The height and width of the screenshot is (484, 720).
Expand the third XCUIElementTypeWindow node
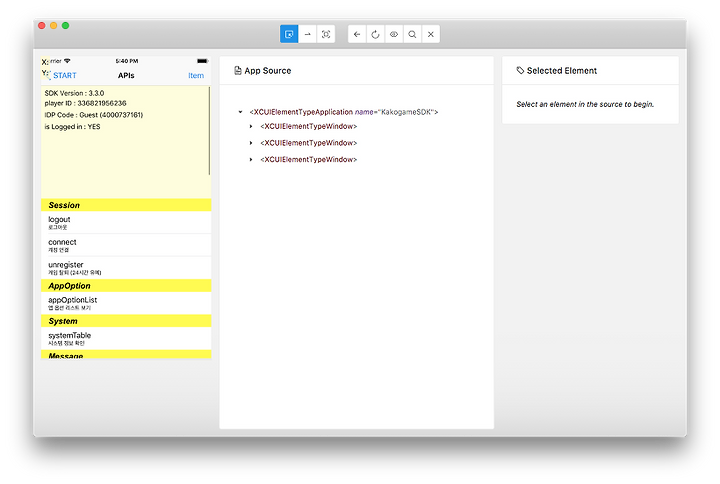(x=251, y=159)
